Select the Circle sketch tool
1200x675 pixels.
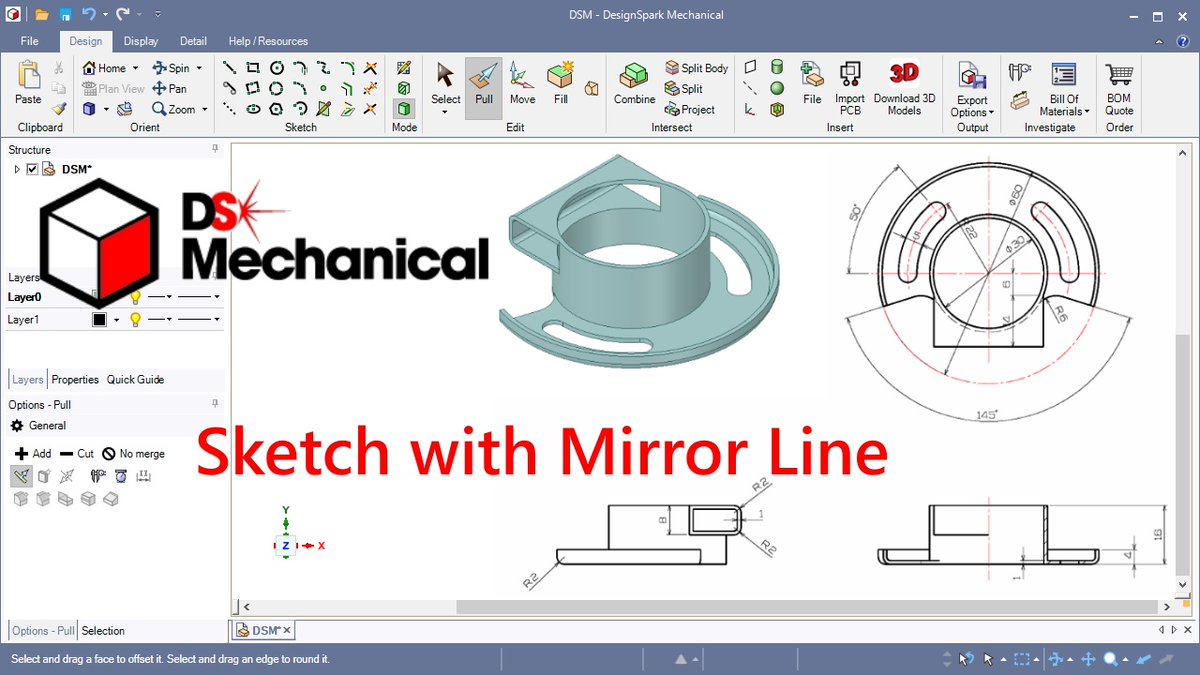click(276, 68)
